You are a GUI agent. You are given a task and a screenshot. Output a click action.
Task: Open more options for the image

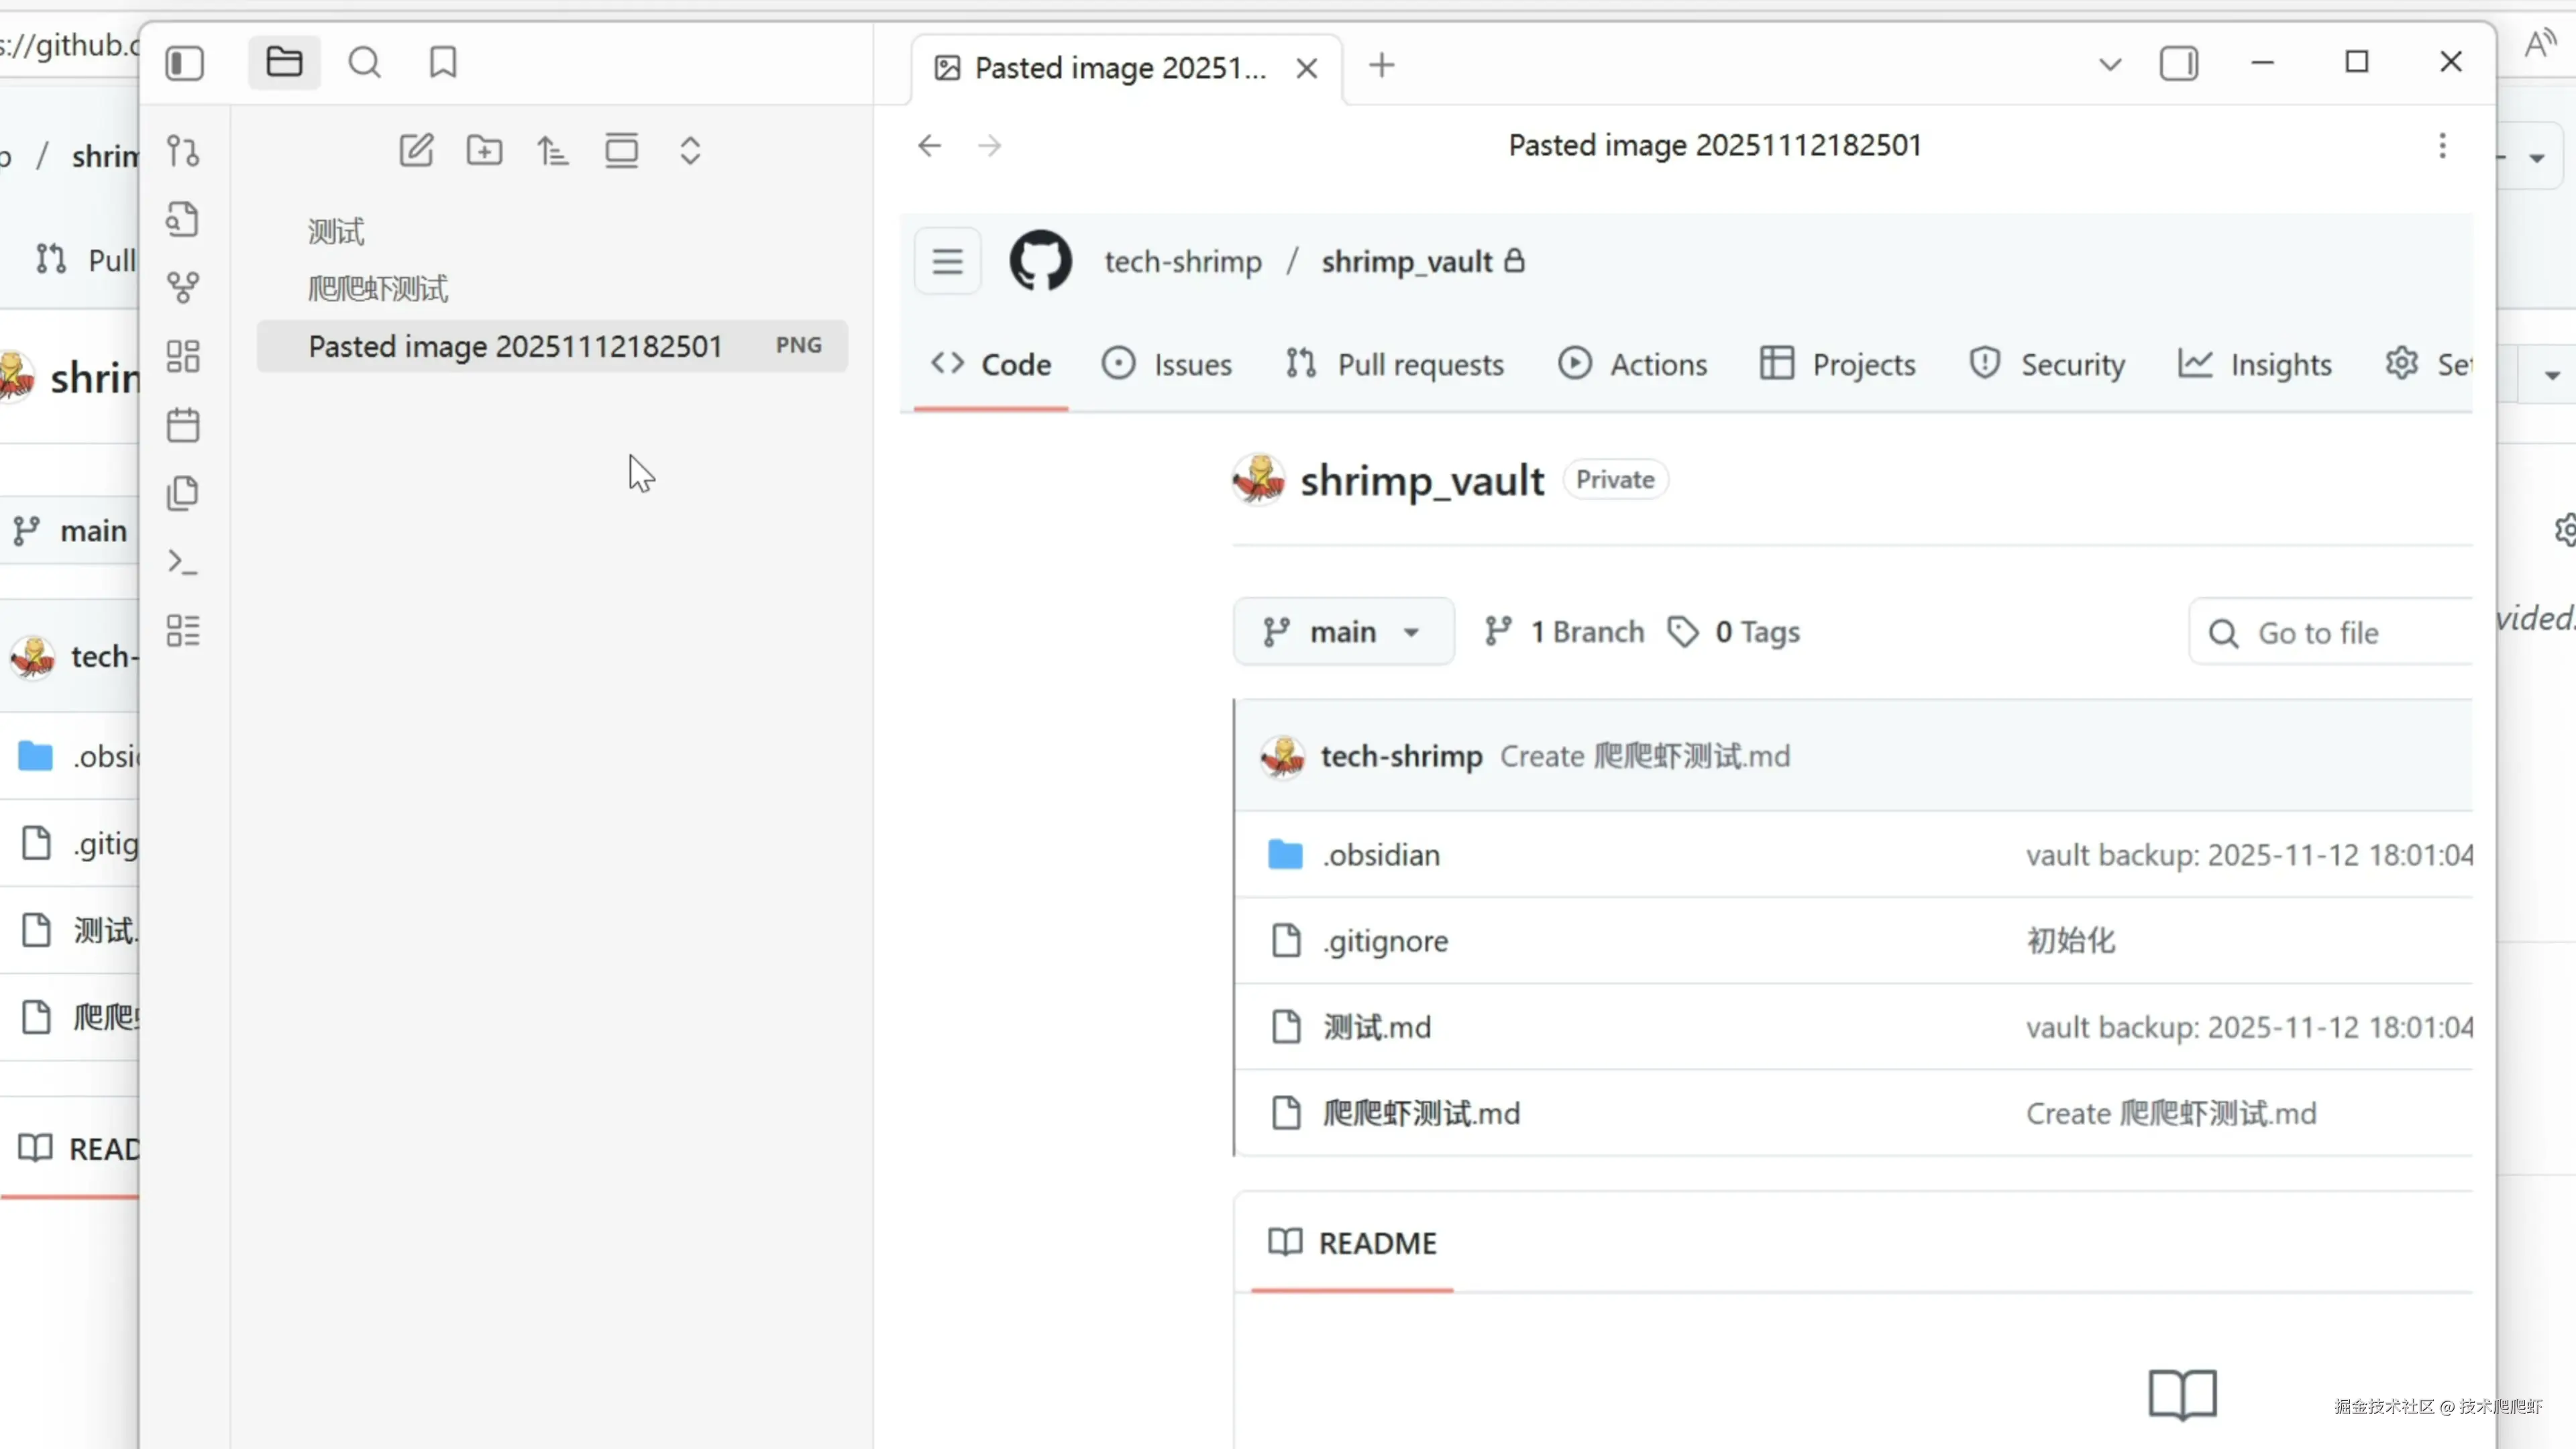2442,146
